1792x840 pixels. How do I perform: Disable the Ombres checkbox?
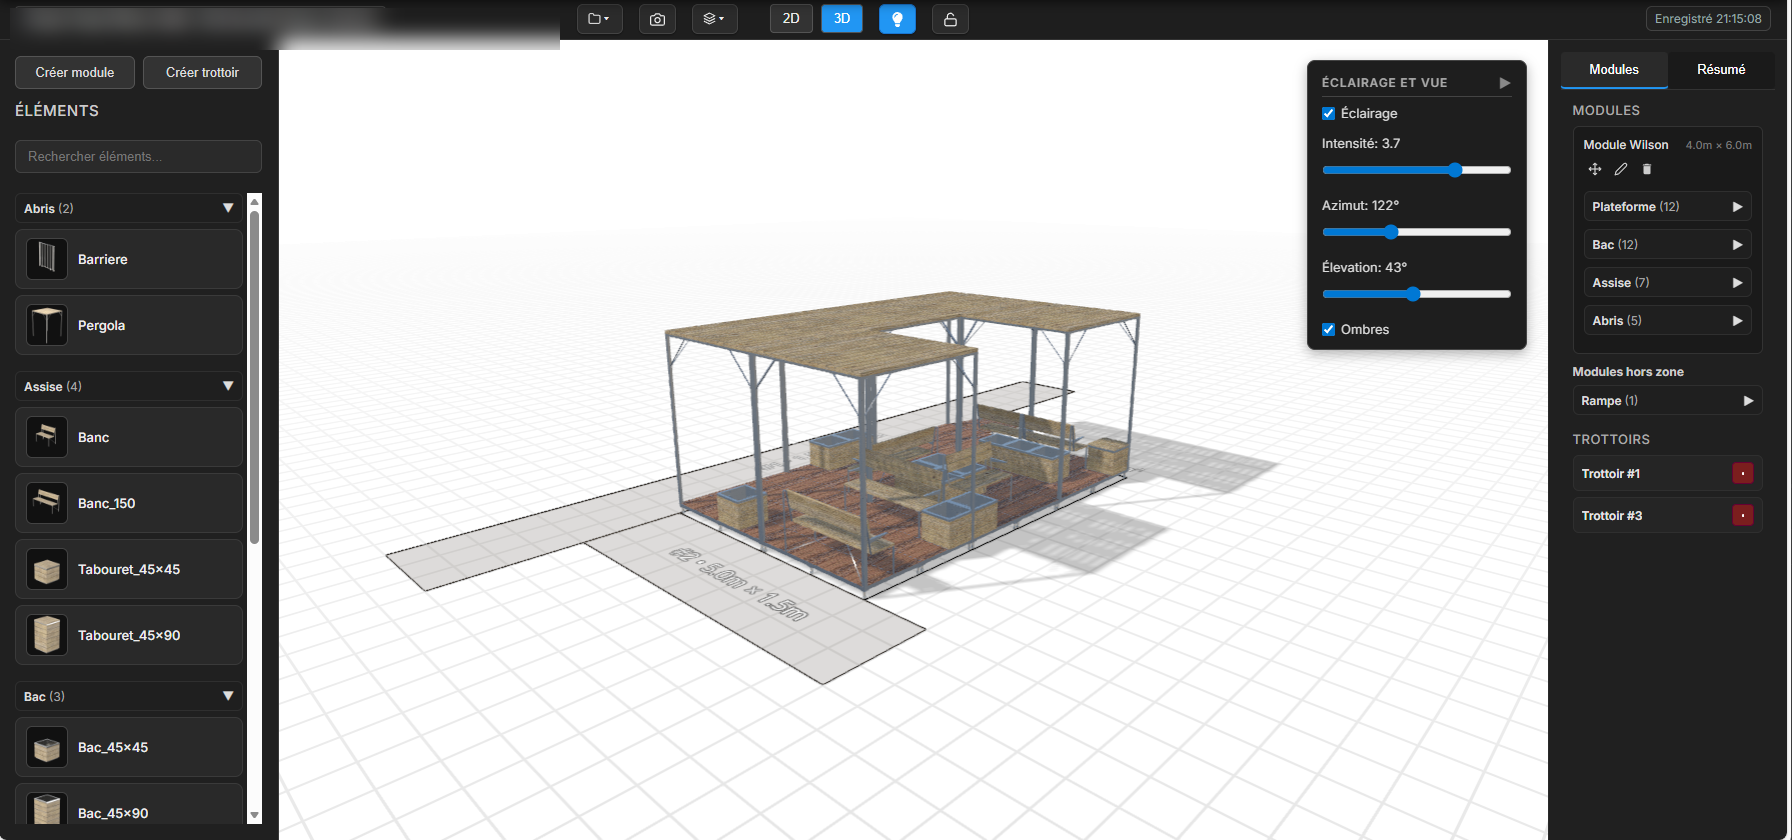click(x=1329, y=330)
